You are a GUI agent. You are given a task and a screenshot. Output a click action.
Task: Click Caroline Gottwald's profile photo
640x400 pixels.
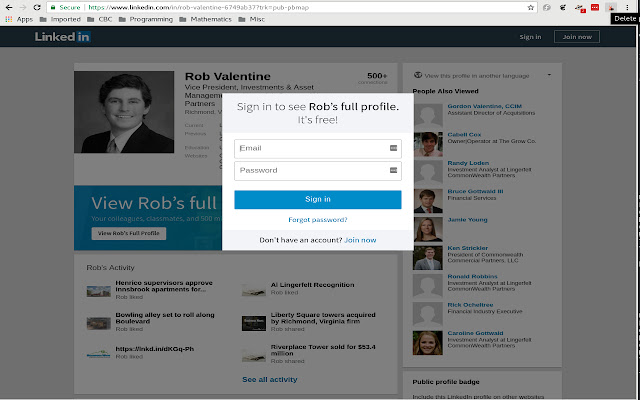pyautogui.click(x=428, y=342)
